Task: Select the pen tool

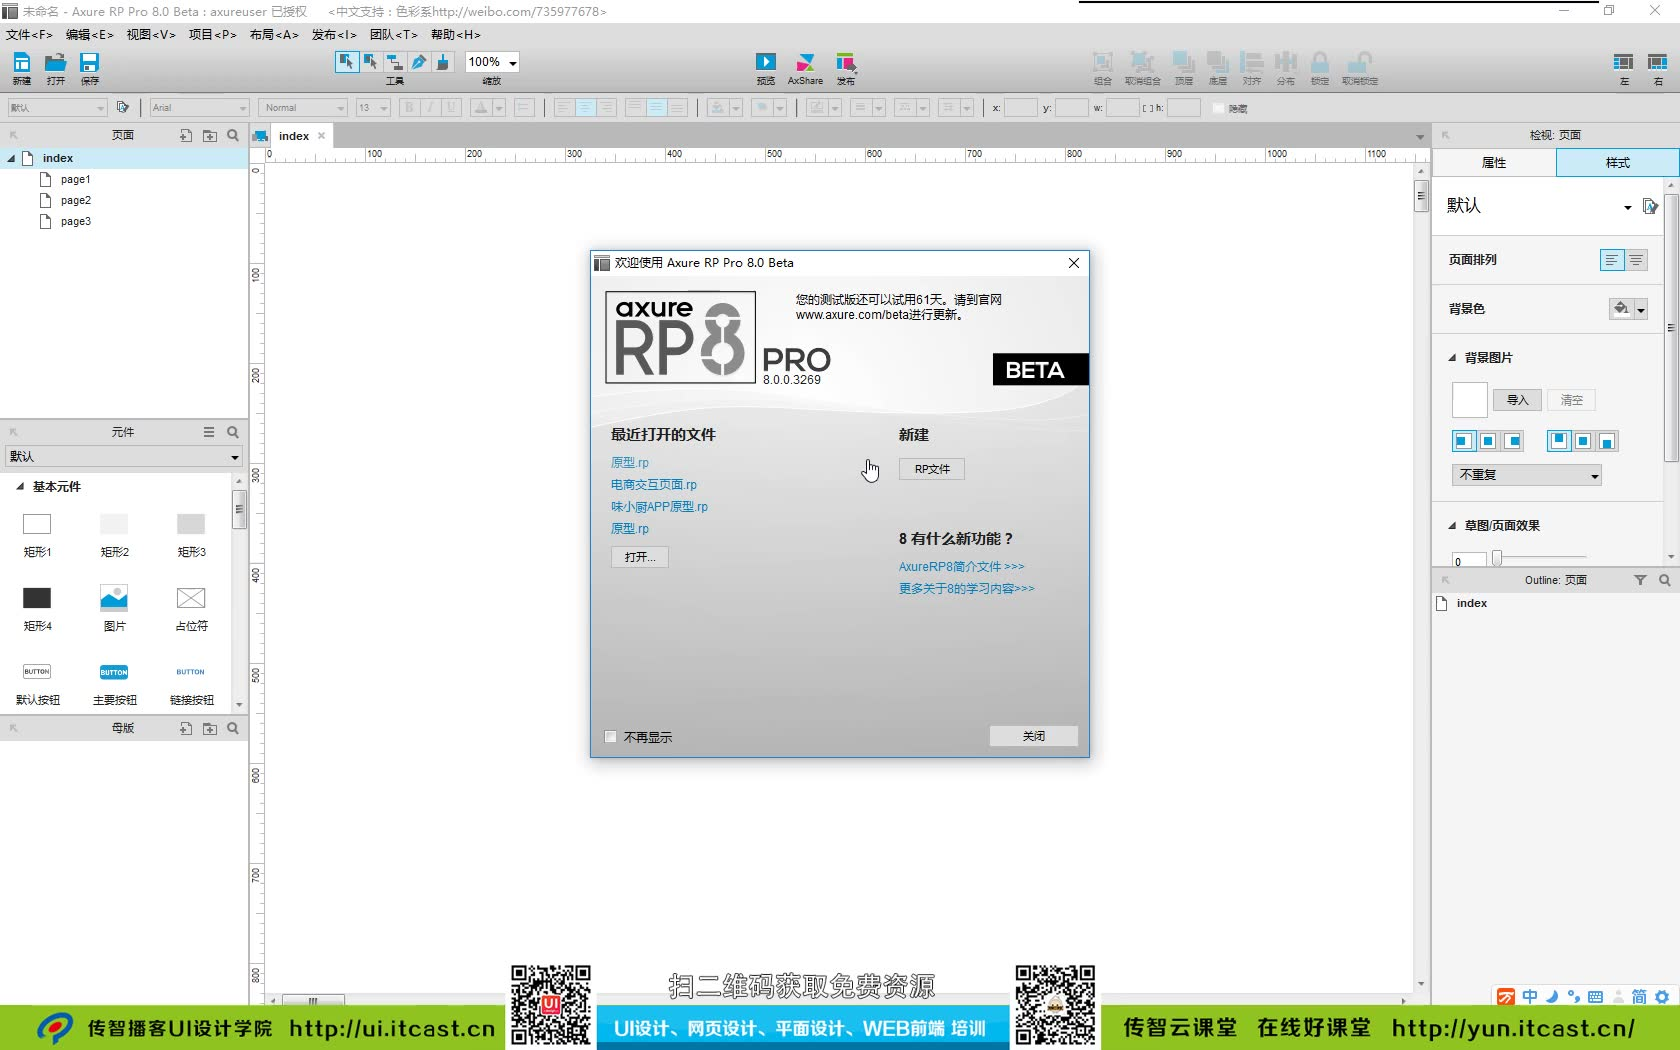Action: [x=419, y=62]
